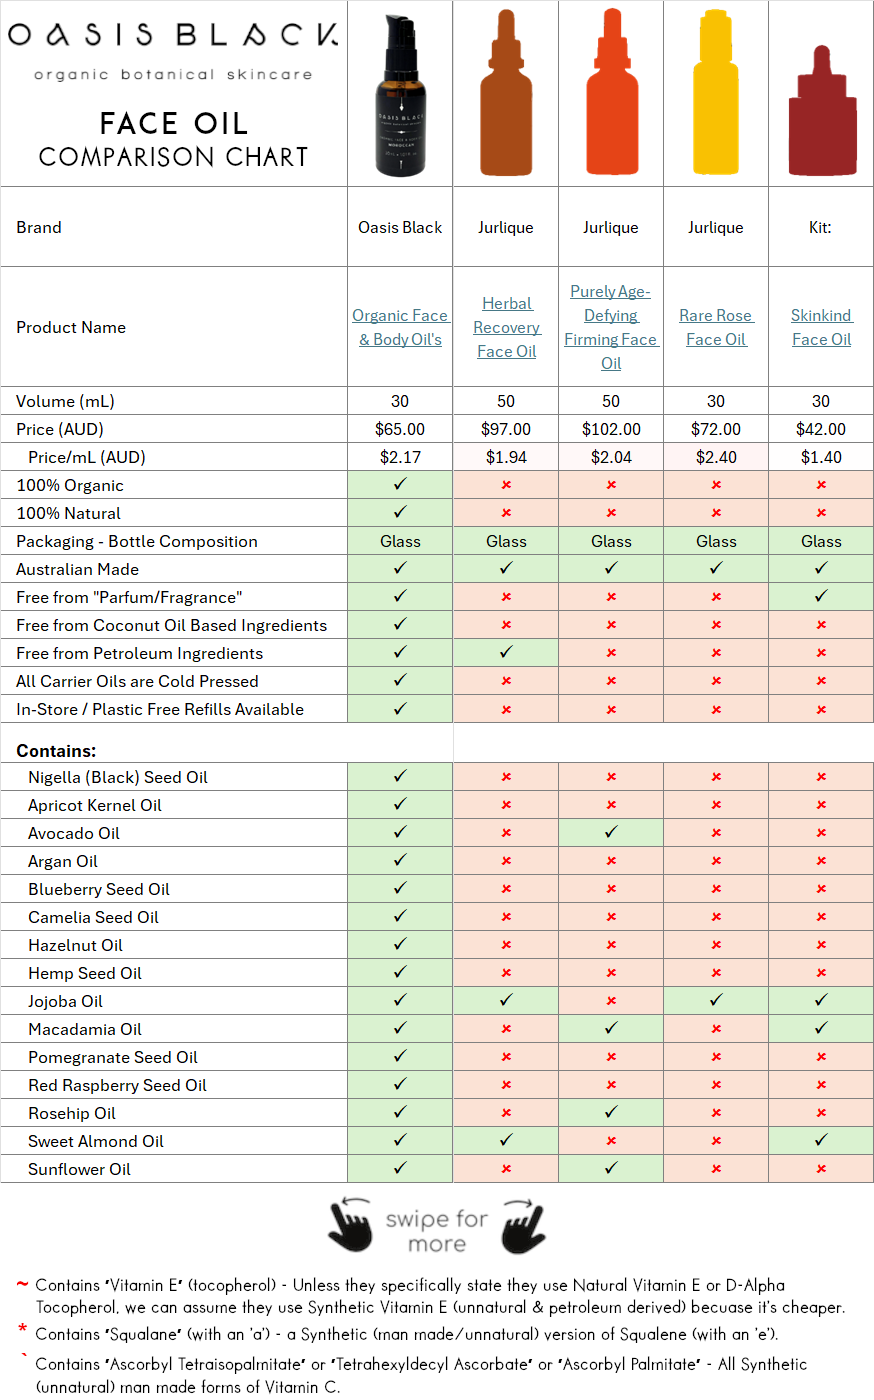874x1400 pixels.
Task: Toggle the Jojoba Oil checkmark for Jurlique Herbal Recovery
Action: pos(505,1001)
